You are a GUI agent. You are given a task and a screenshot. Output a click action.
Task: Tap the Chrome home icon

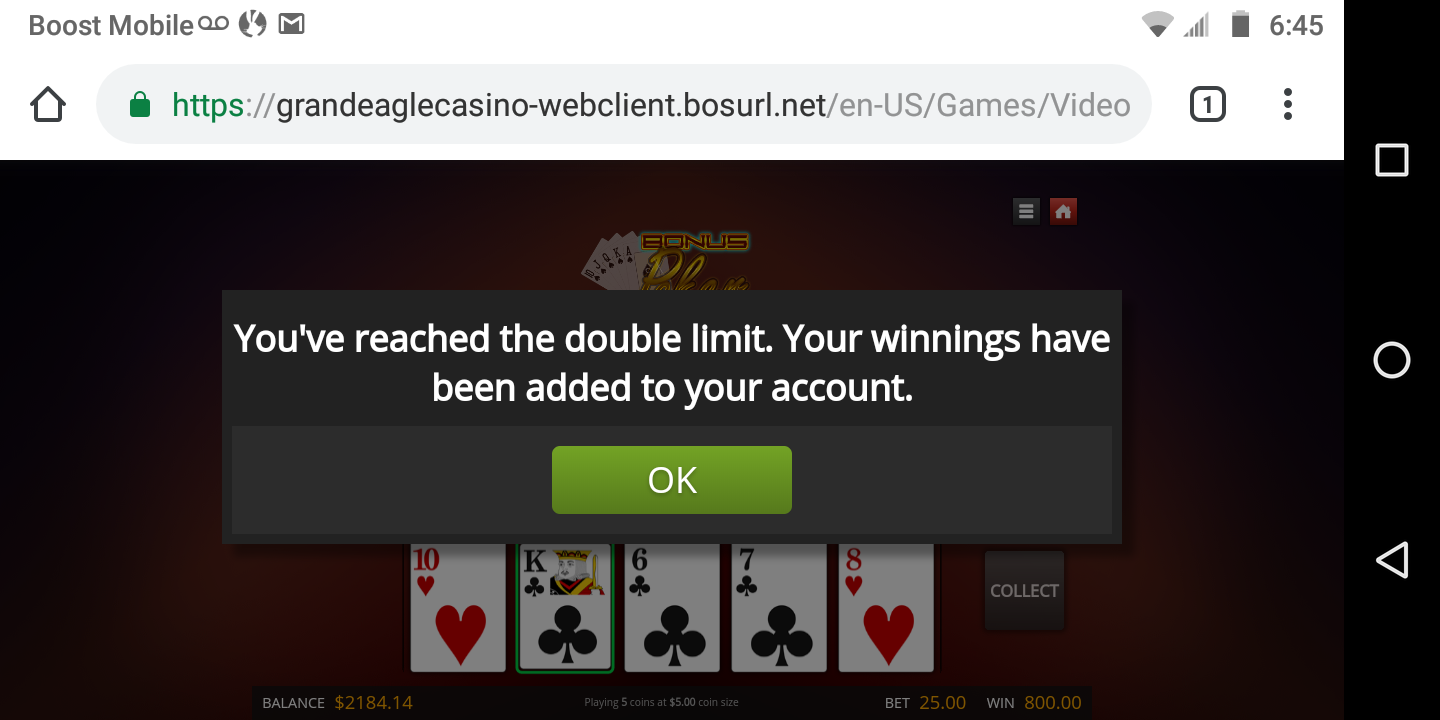pos(48,104)
